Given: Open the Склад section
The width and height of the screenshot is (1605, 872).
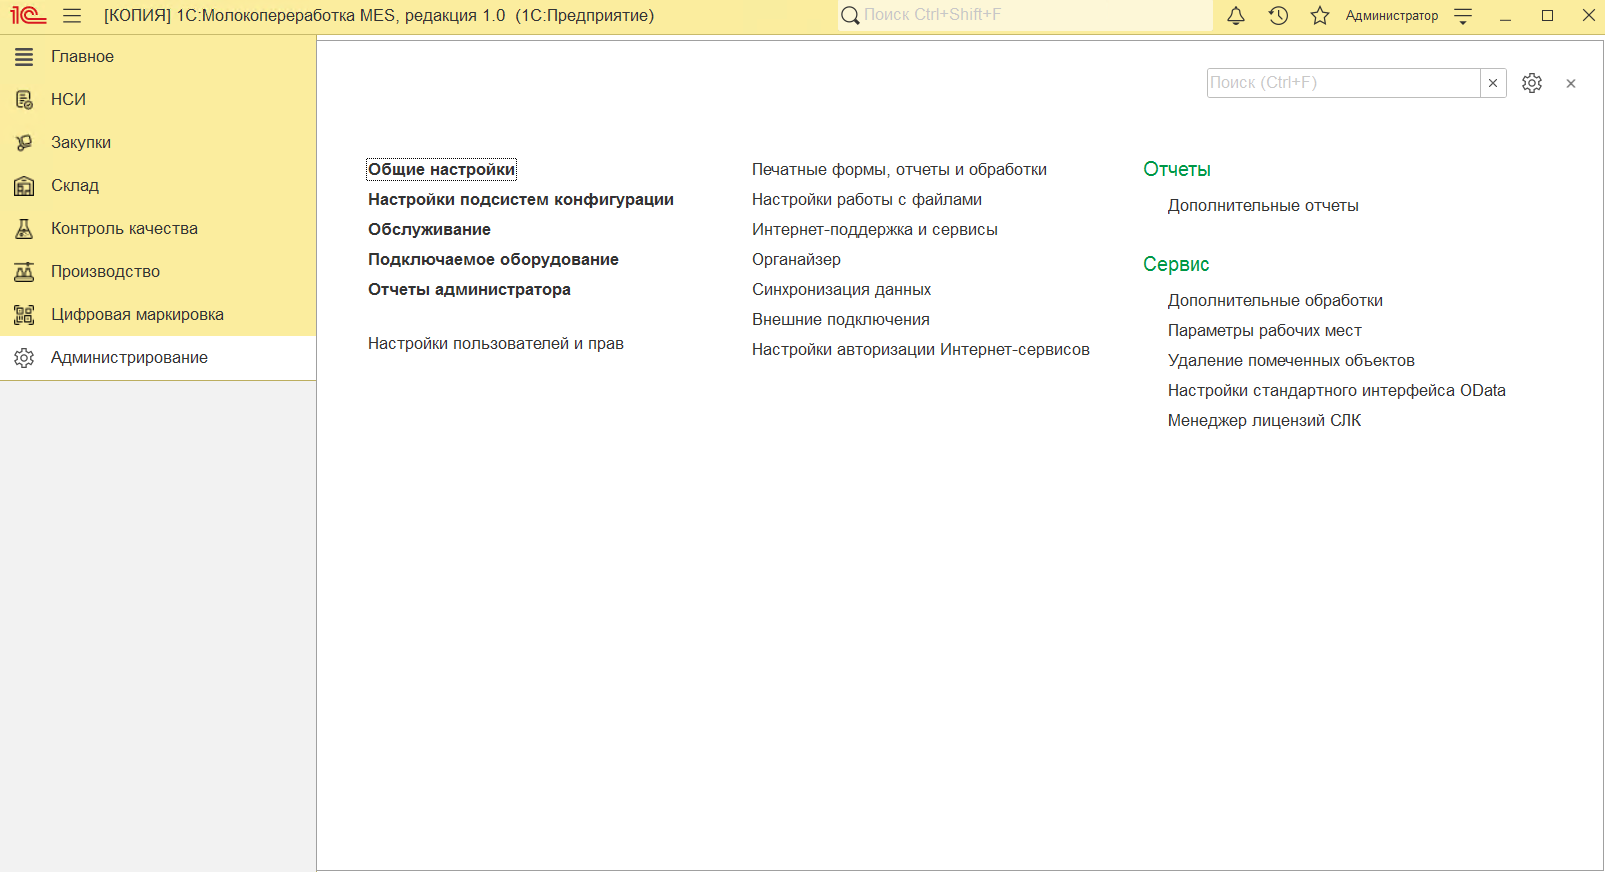Looking at the screenshot, I should pyautogui.click(x=158, y=186).
